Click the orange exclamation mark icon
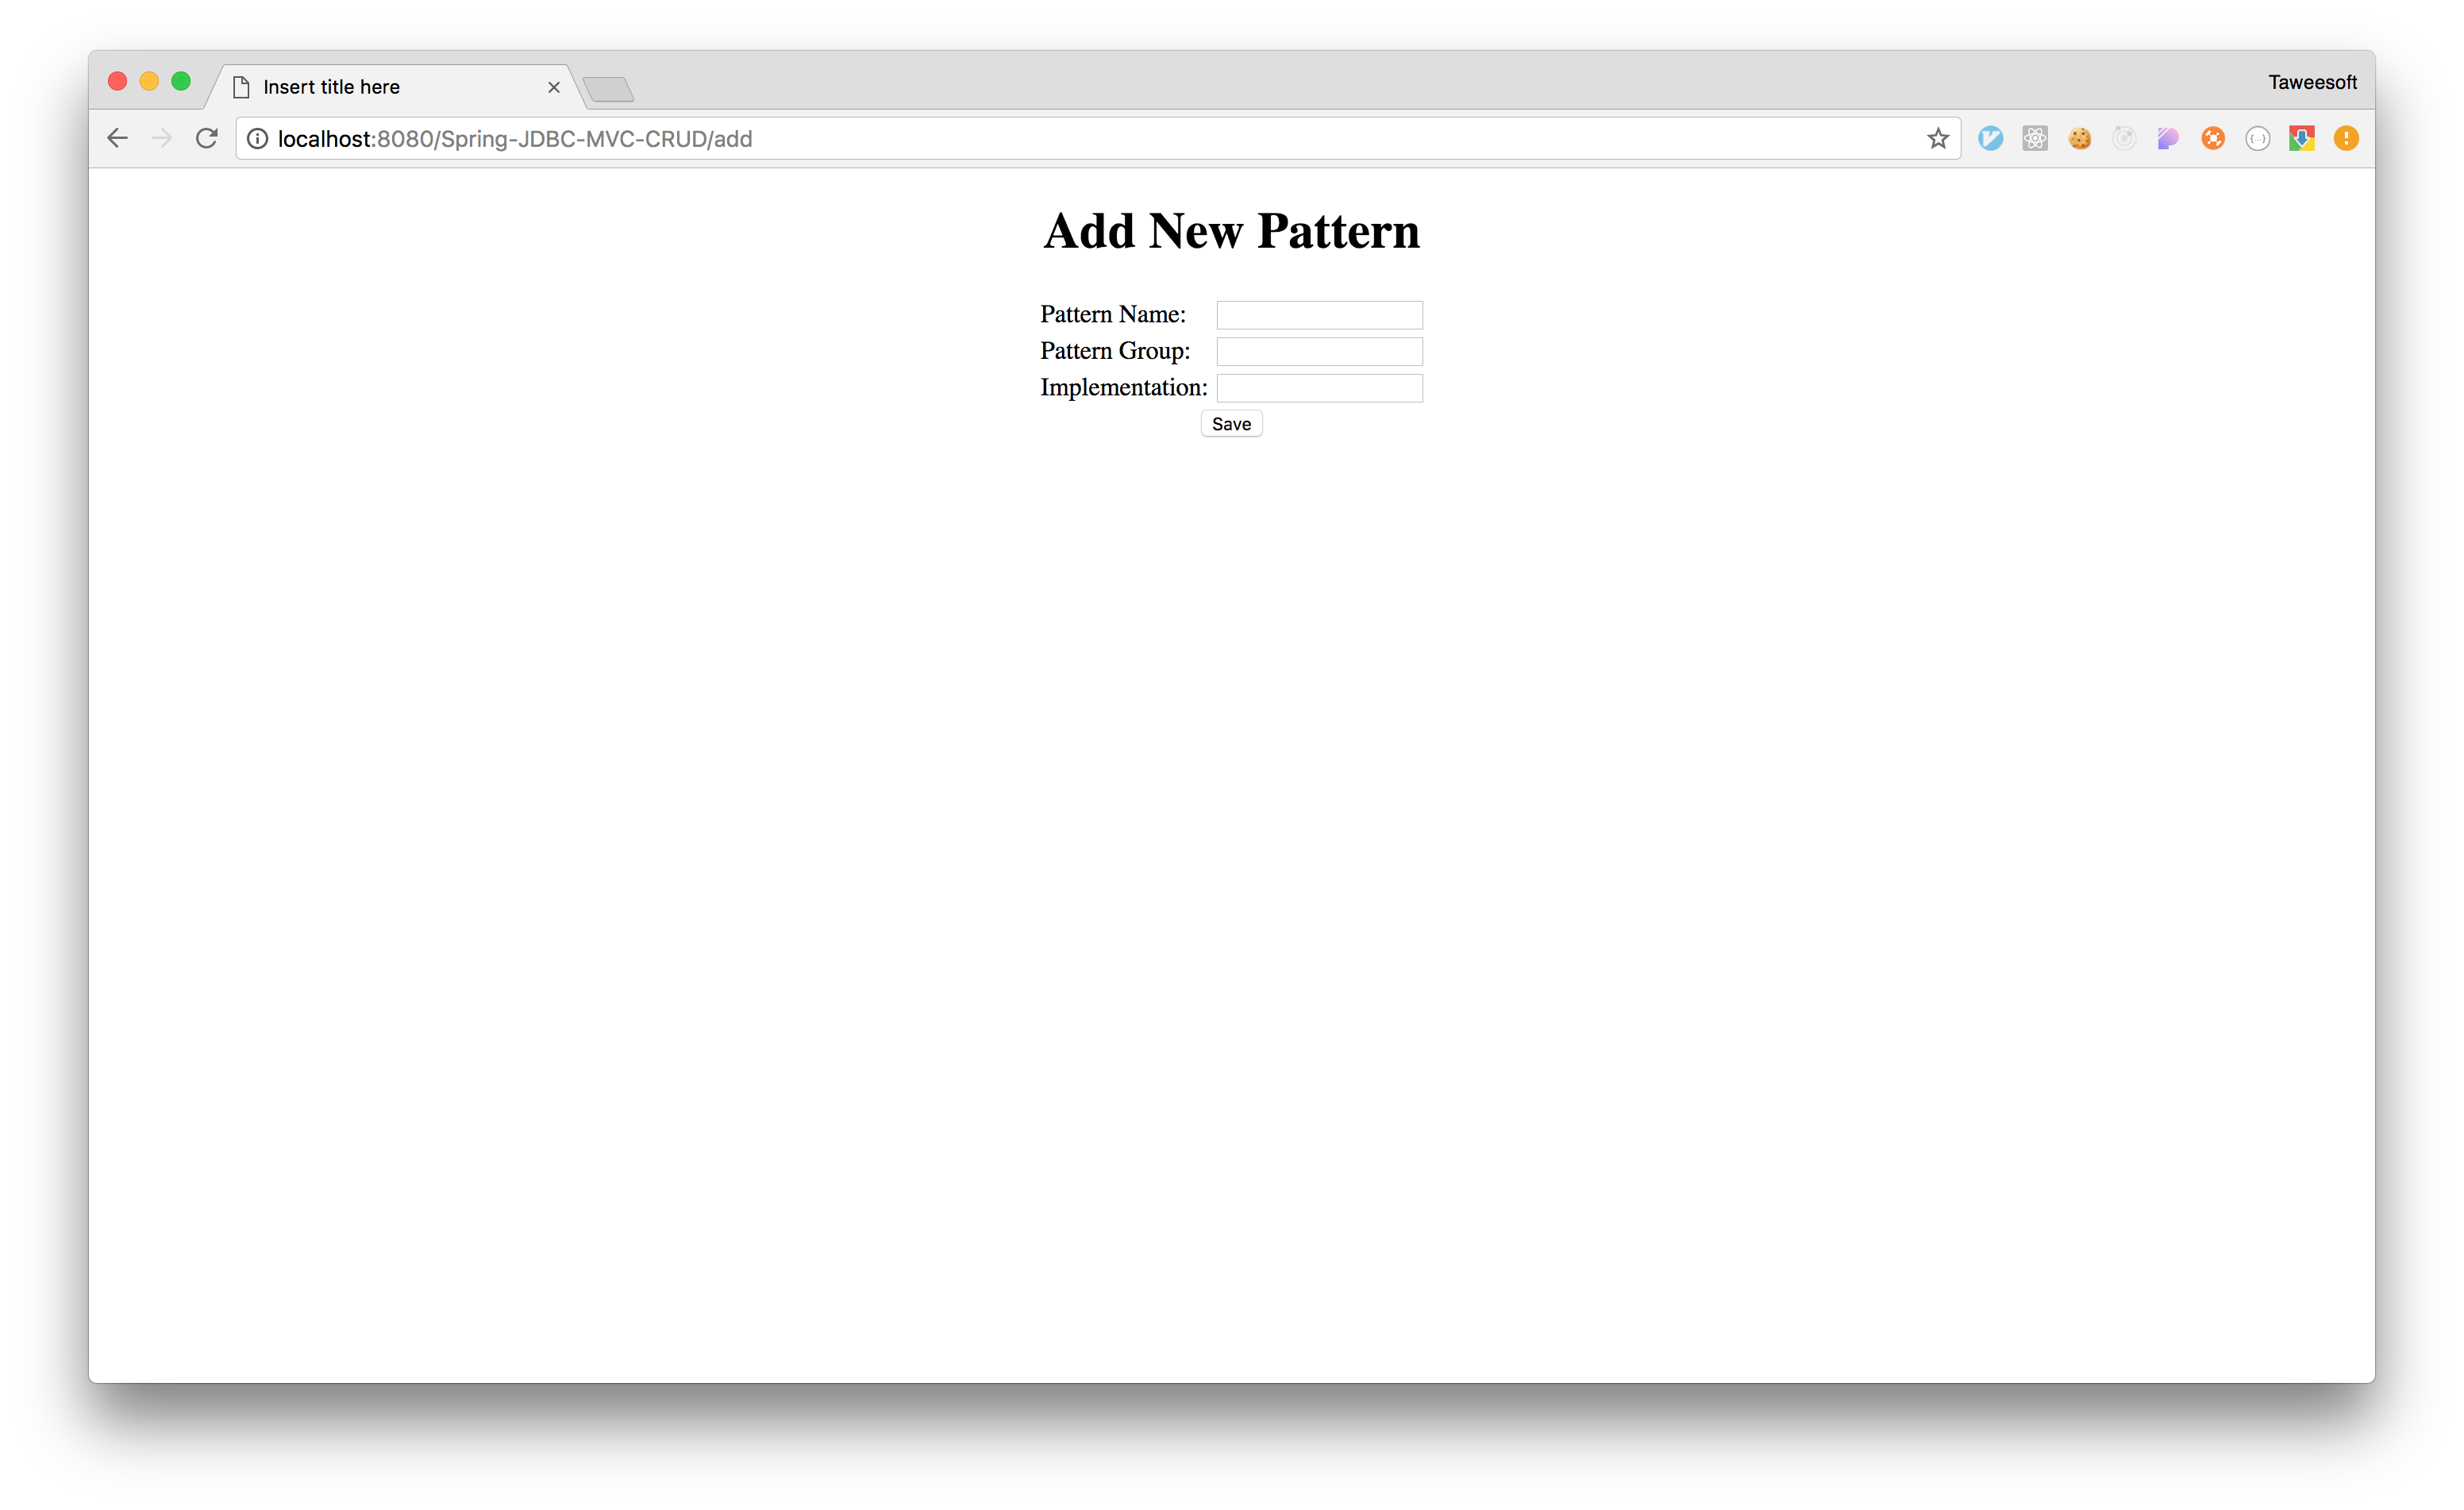The width and height of the screenshot is (2464, 1510). (x=2346, y=139)
